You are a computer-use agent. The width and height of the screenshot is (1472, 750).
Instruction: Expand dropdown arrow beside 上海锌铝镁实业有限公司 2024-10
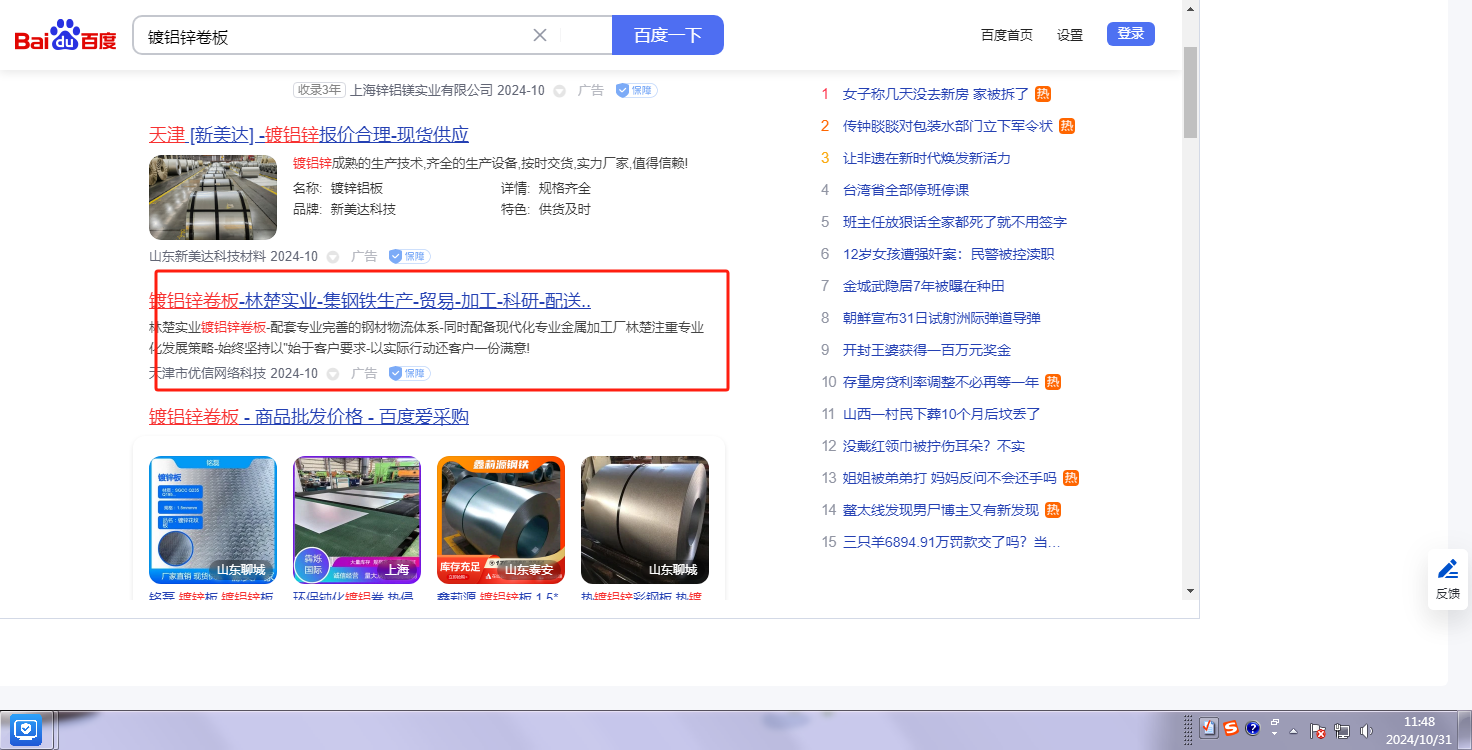(560, 91)
